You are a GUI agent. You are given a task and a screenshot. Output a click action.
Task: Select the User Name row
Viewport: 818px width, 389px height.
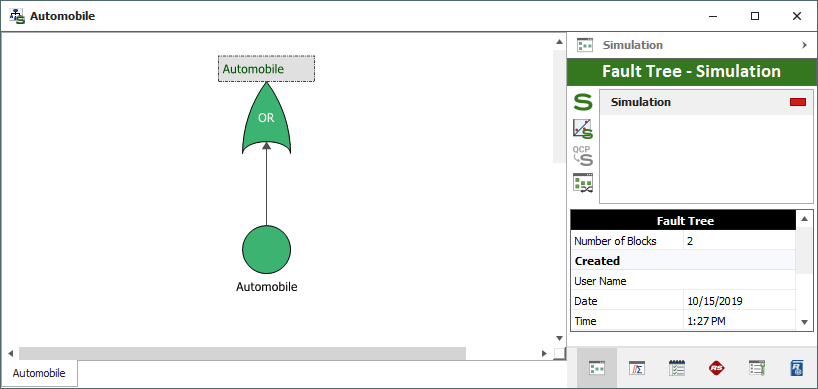pyautogui.click(x=683, y=281)
